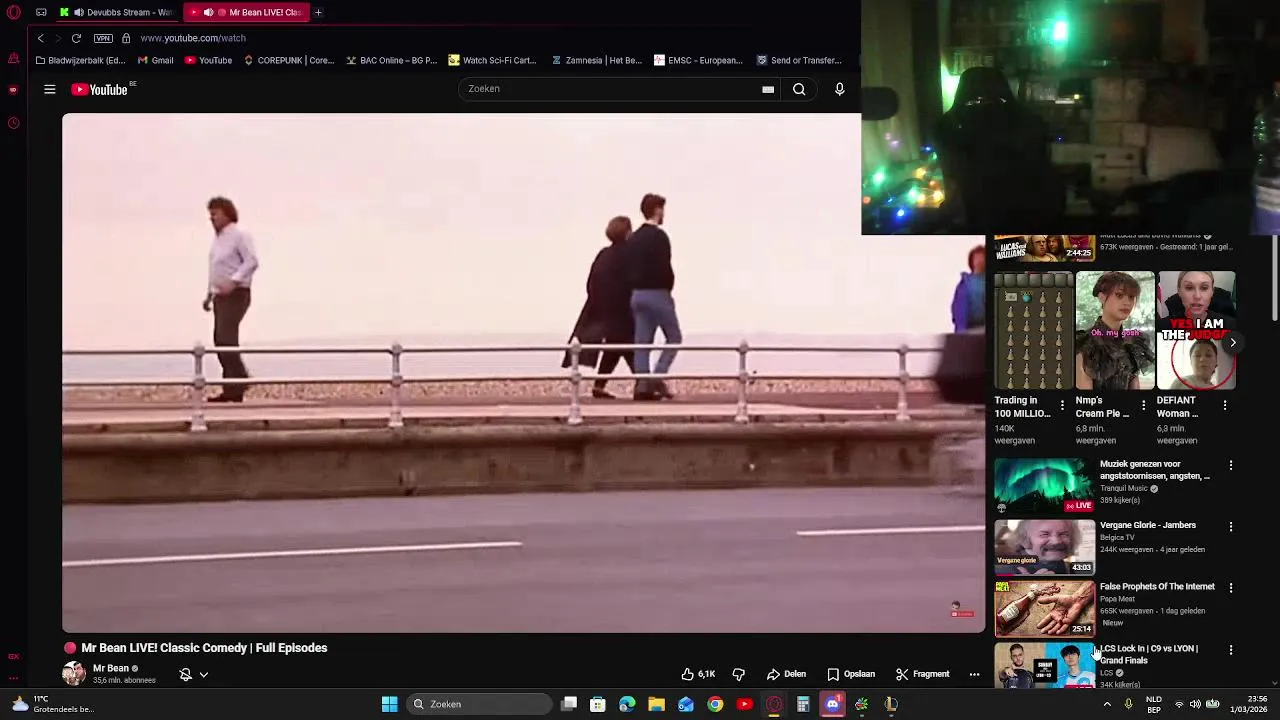Open DEFIANT Woman short thumbnail

(x=1196, y=330)
